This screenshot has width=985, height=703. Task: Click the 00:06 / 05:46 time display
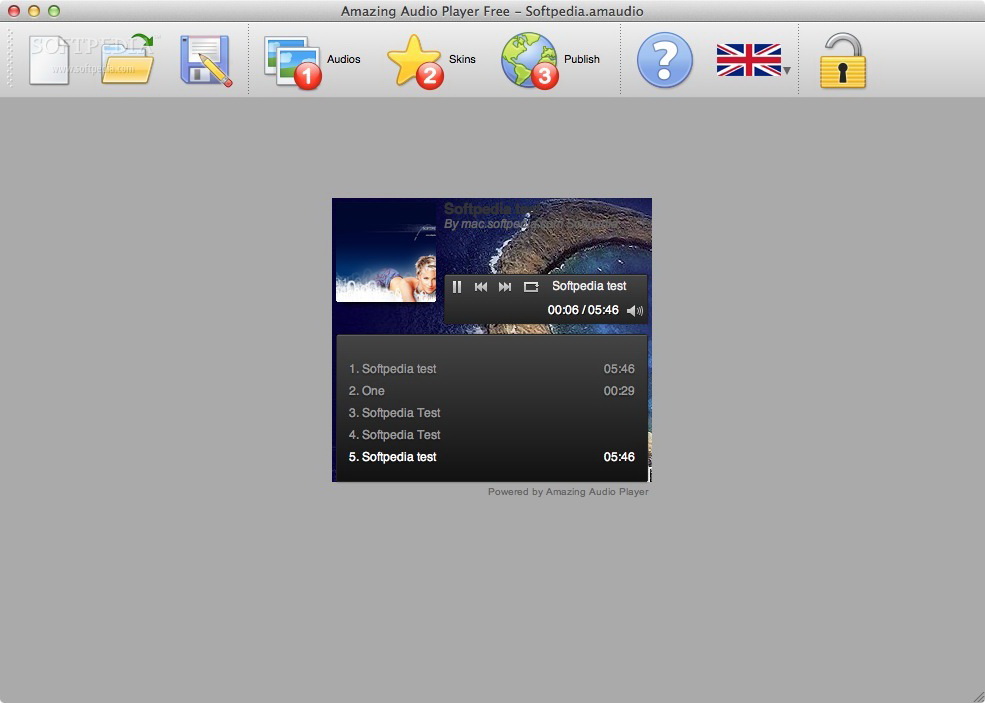pyautogui.click(x=583, y=310)
